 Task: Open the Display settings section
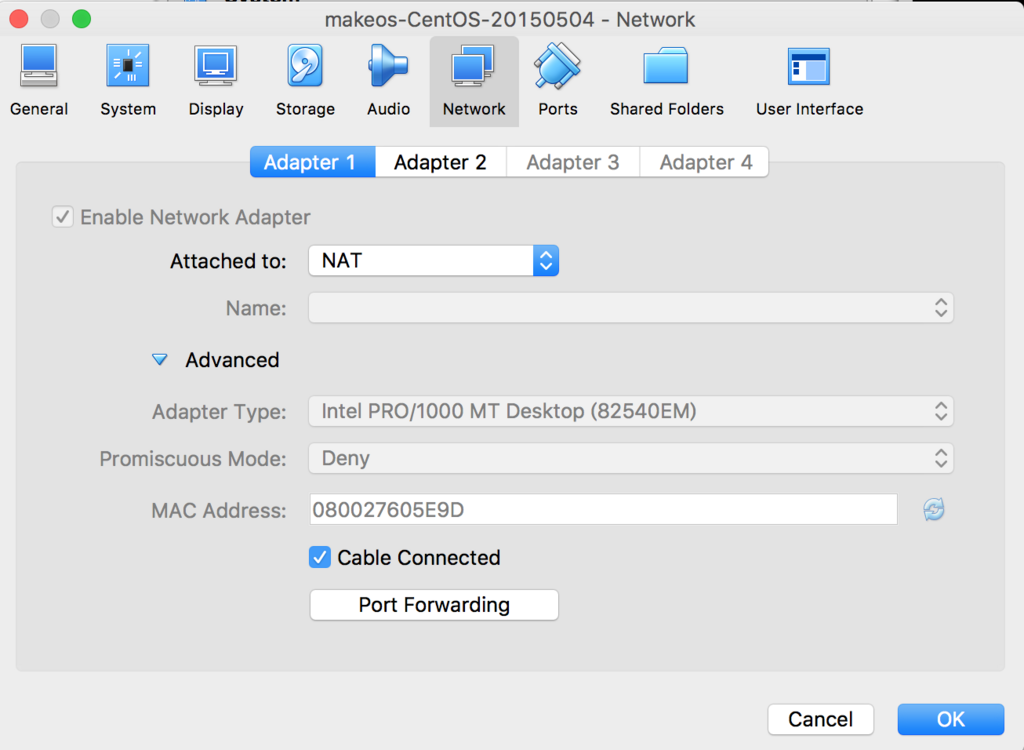click(216, 81)
